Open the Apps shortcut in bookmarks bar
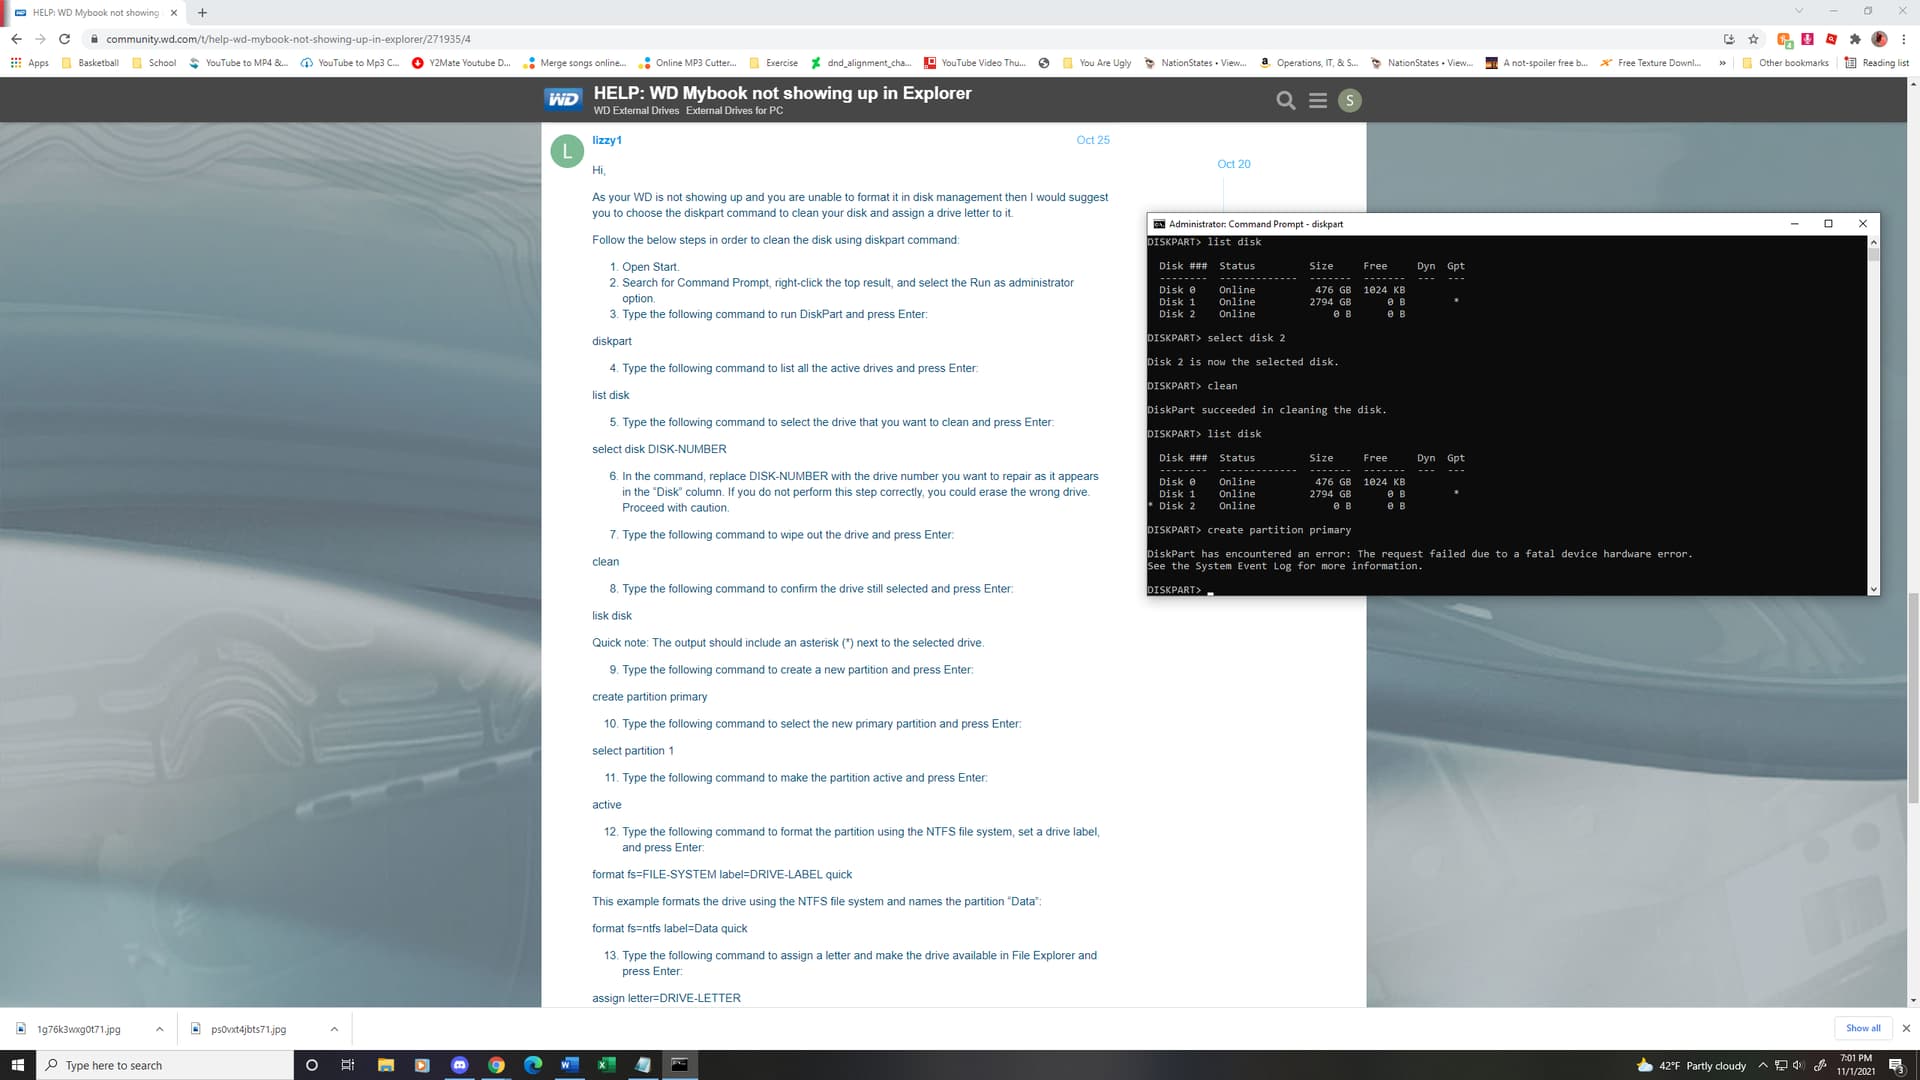Viewport: 1920px width, 1080px height. [29, 63]
